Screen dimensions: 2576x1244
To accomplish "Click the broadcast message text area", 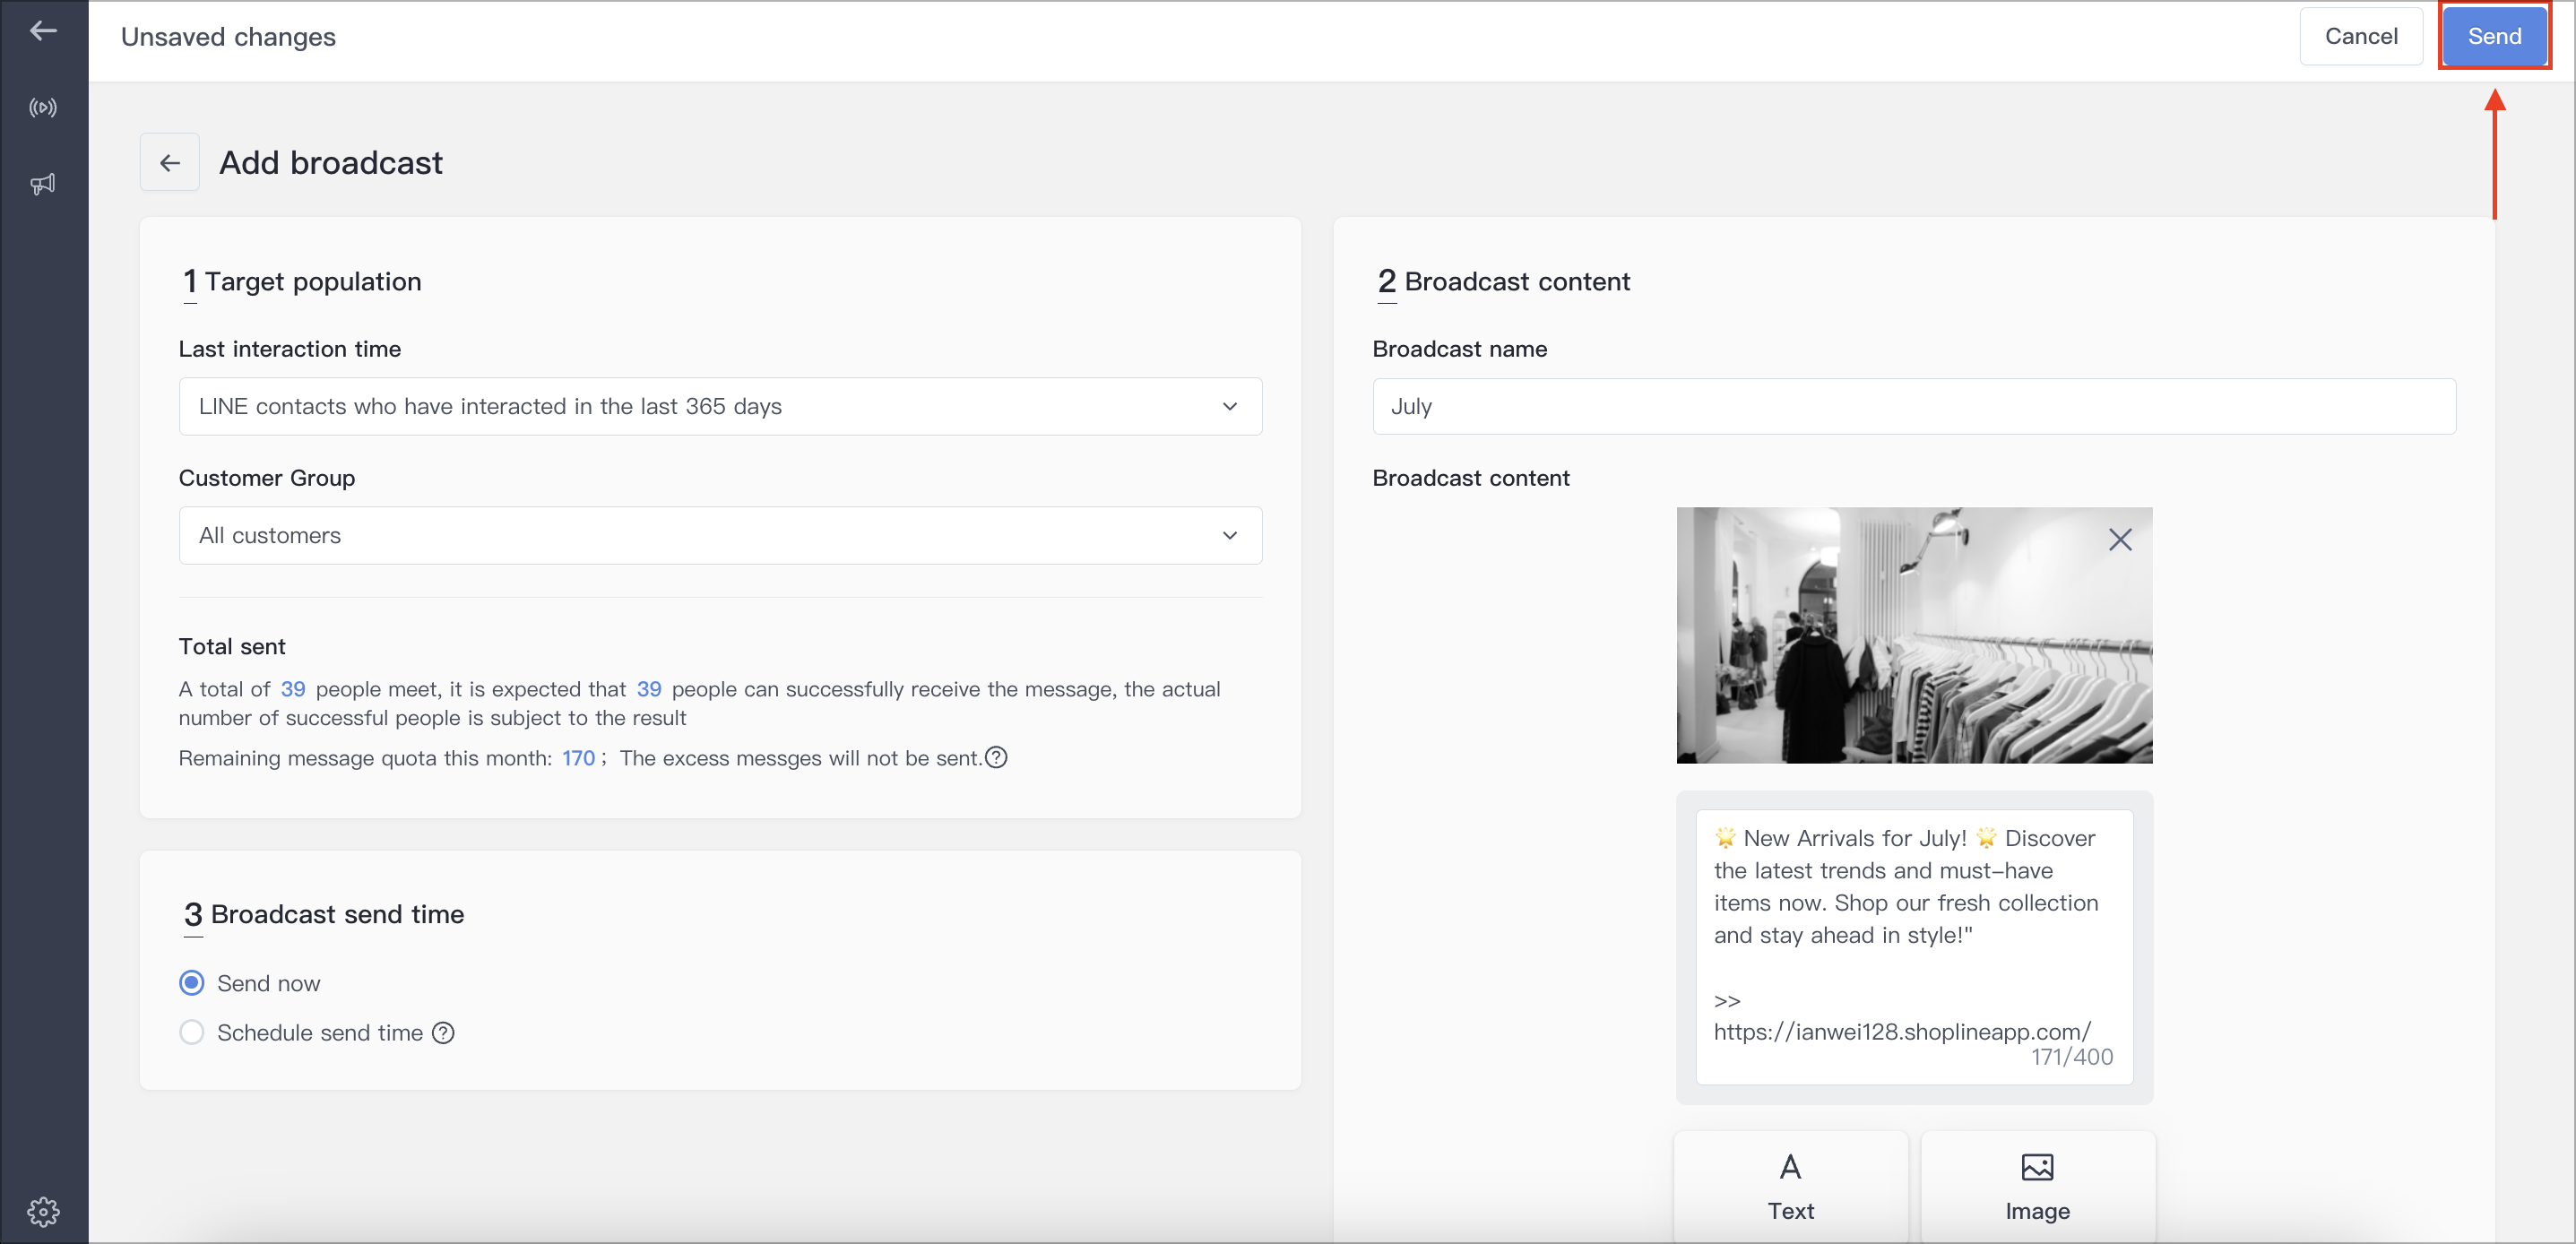I will tap(1913, 946).
